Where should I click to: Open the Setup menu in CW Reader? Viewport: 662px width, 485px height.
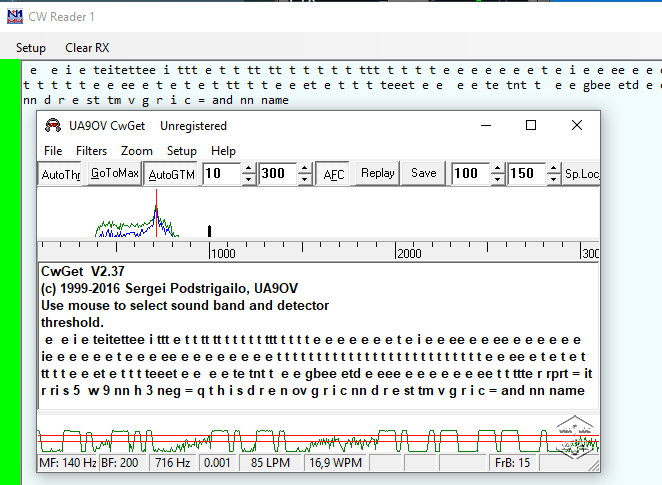click(x=30, y=48)
